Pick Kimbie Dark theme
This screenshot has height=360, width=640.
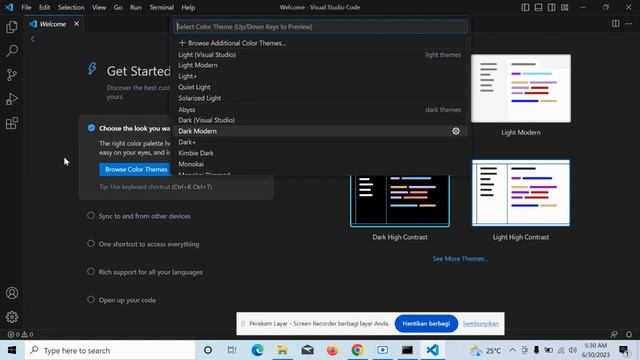click(320, 153)
